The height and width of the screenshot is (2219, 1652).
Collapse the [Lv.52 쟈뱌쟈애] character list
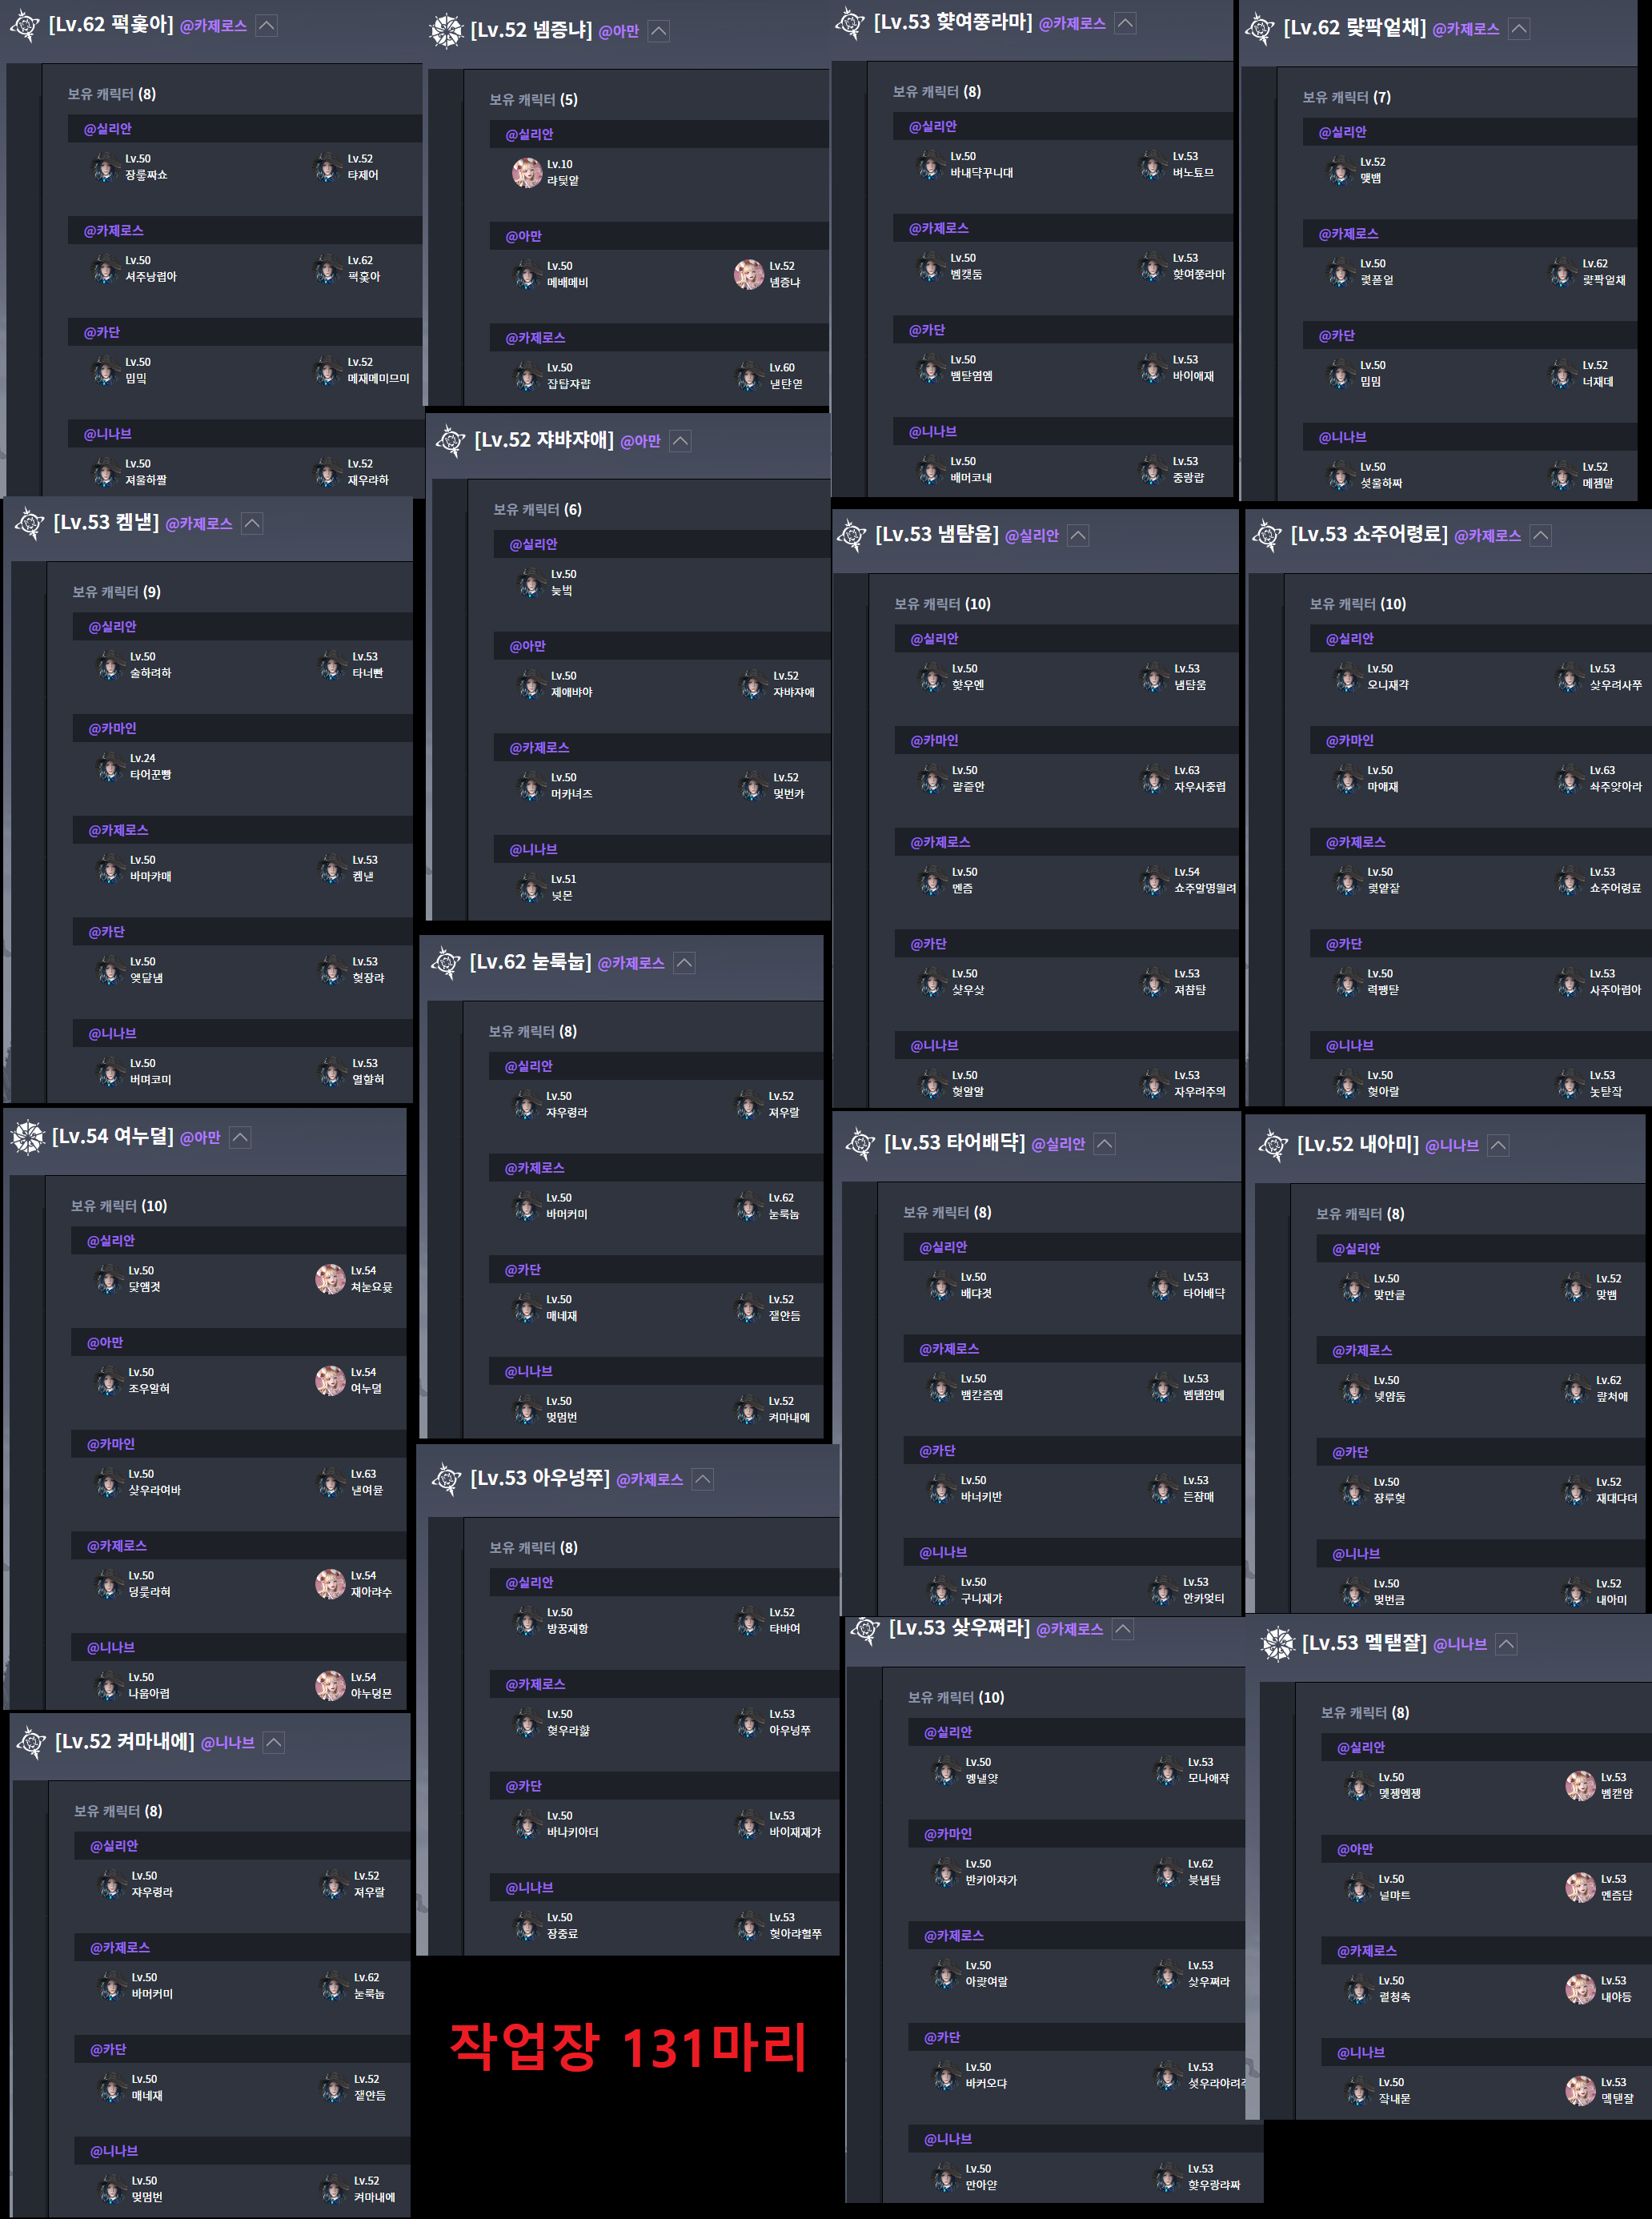click(680, 441)
